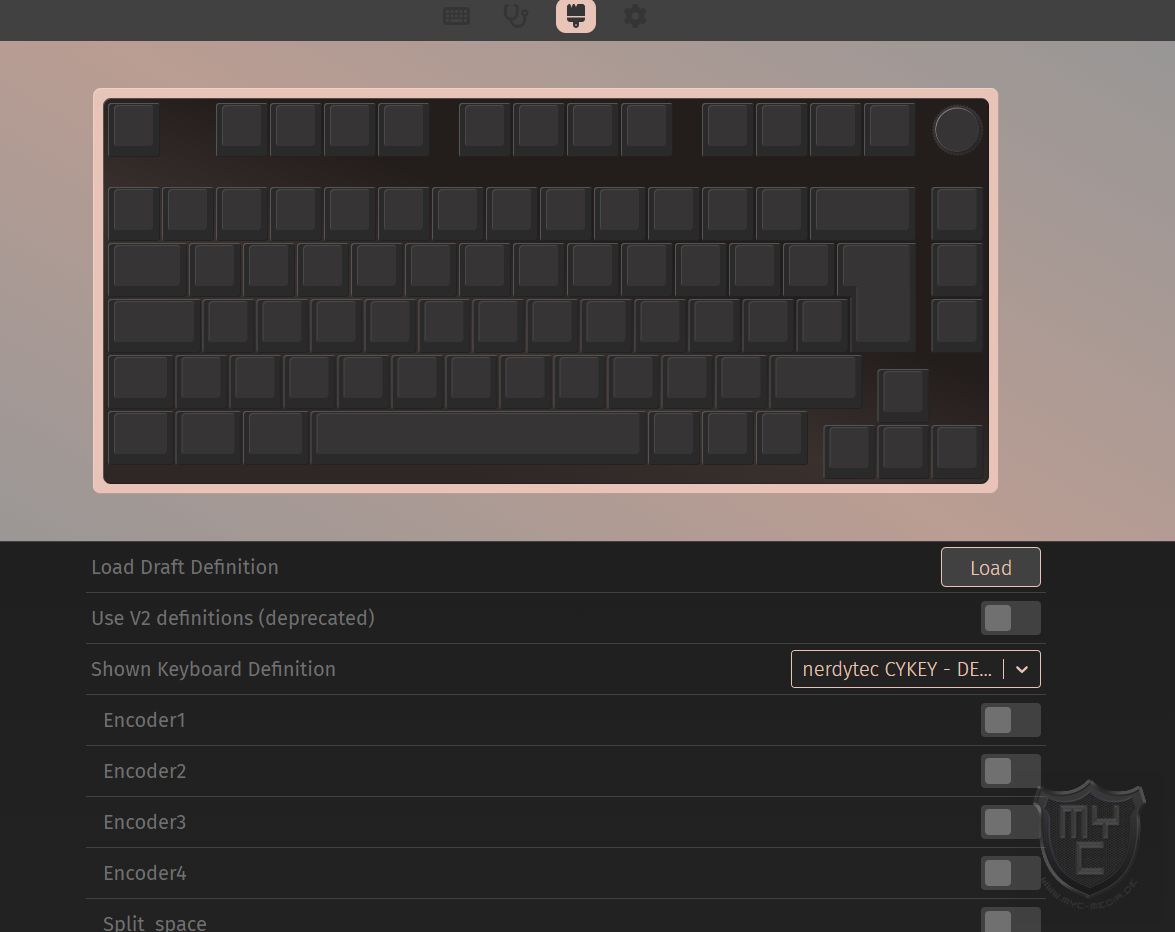Click the Load draft definition button
Screen dimensions: 1175x932
click(x=991, y=568)
